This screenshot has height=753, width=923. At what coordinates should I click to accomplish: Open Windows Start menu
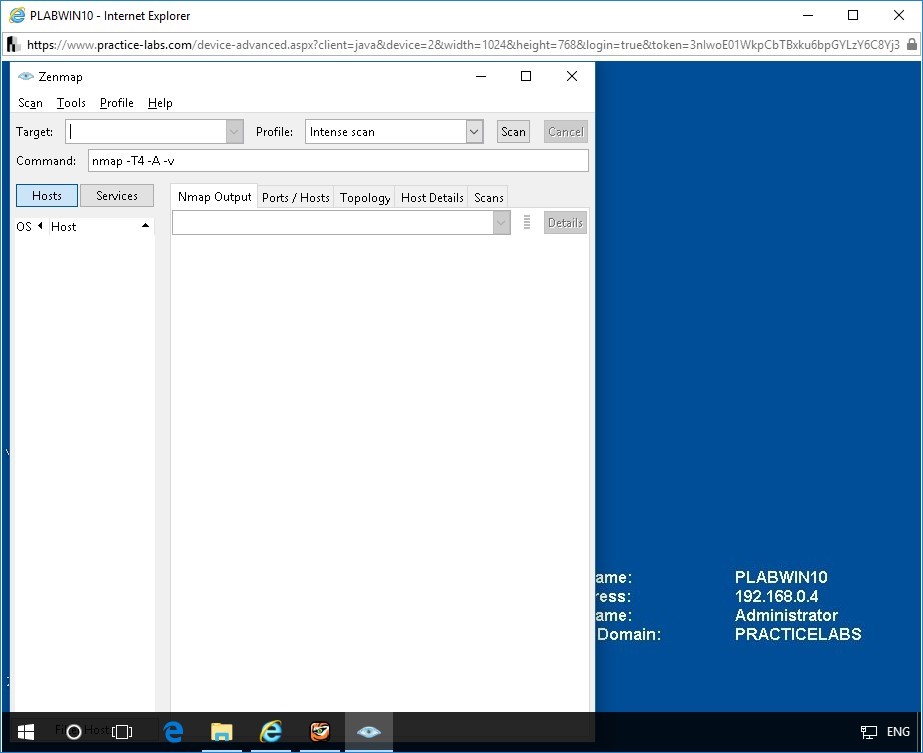point(25,732)
